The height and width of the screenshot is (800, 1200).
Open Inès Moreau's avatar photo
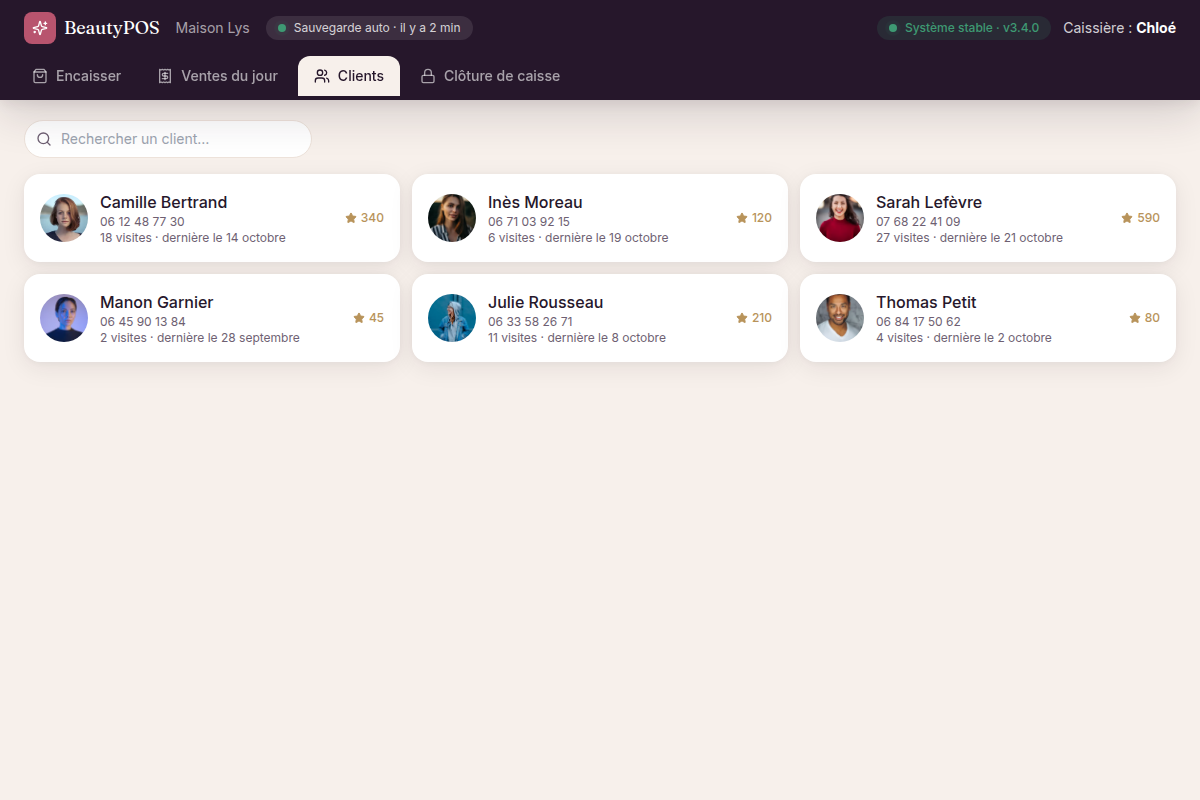[x=452, y=218]
